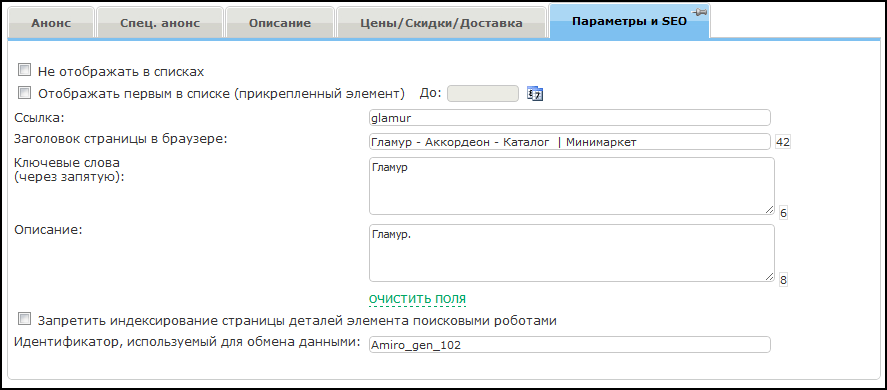
Task: Go to the Описание tab
Action: coord(280,23)
